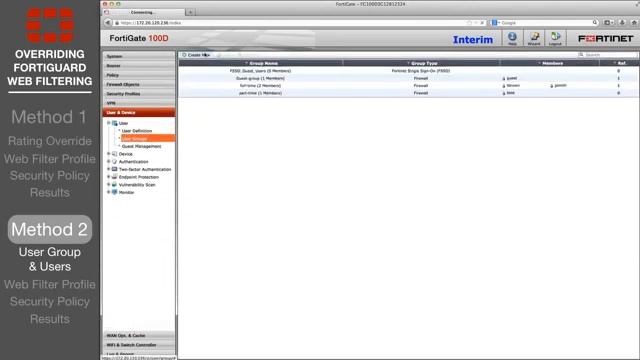Open the Policy menu section
This screenshot has height=360, width=640.
coord(139,75)
